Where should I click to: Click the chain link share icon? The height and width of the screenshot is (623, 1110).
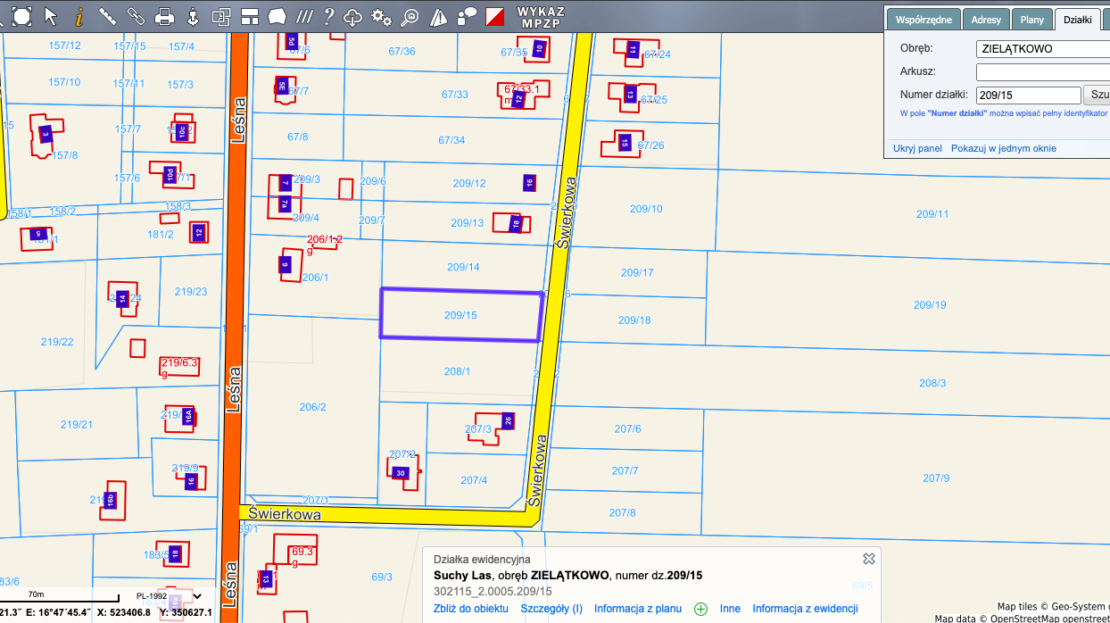(x=135, y=16)
